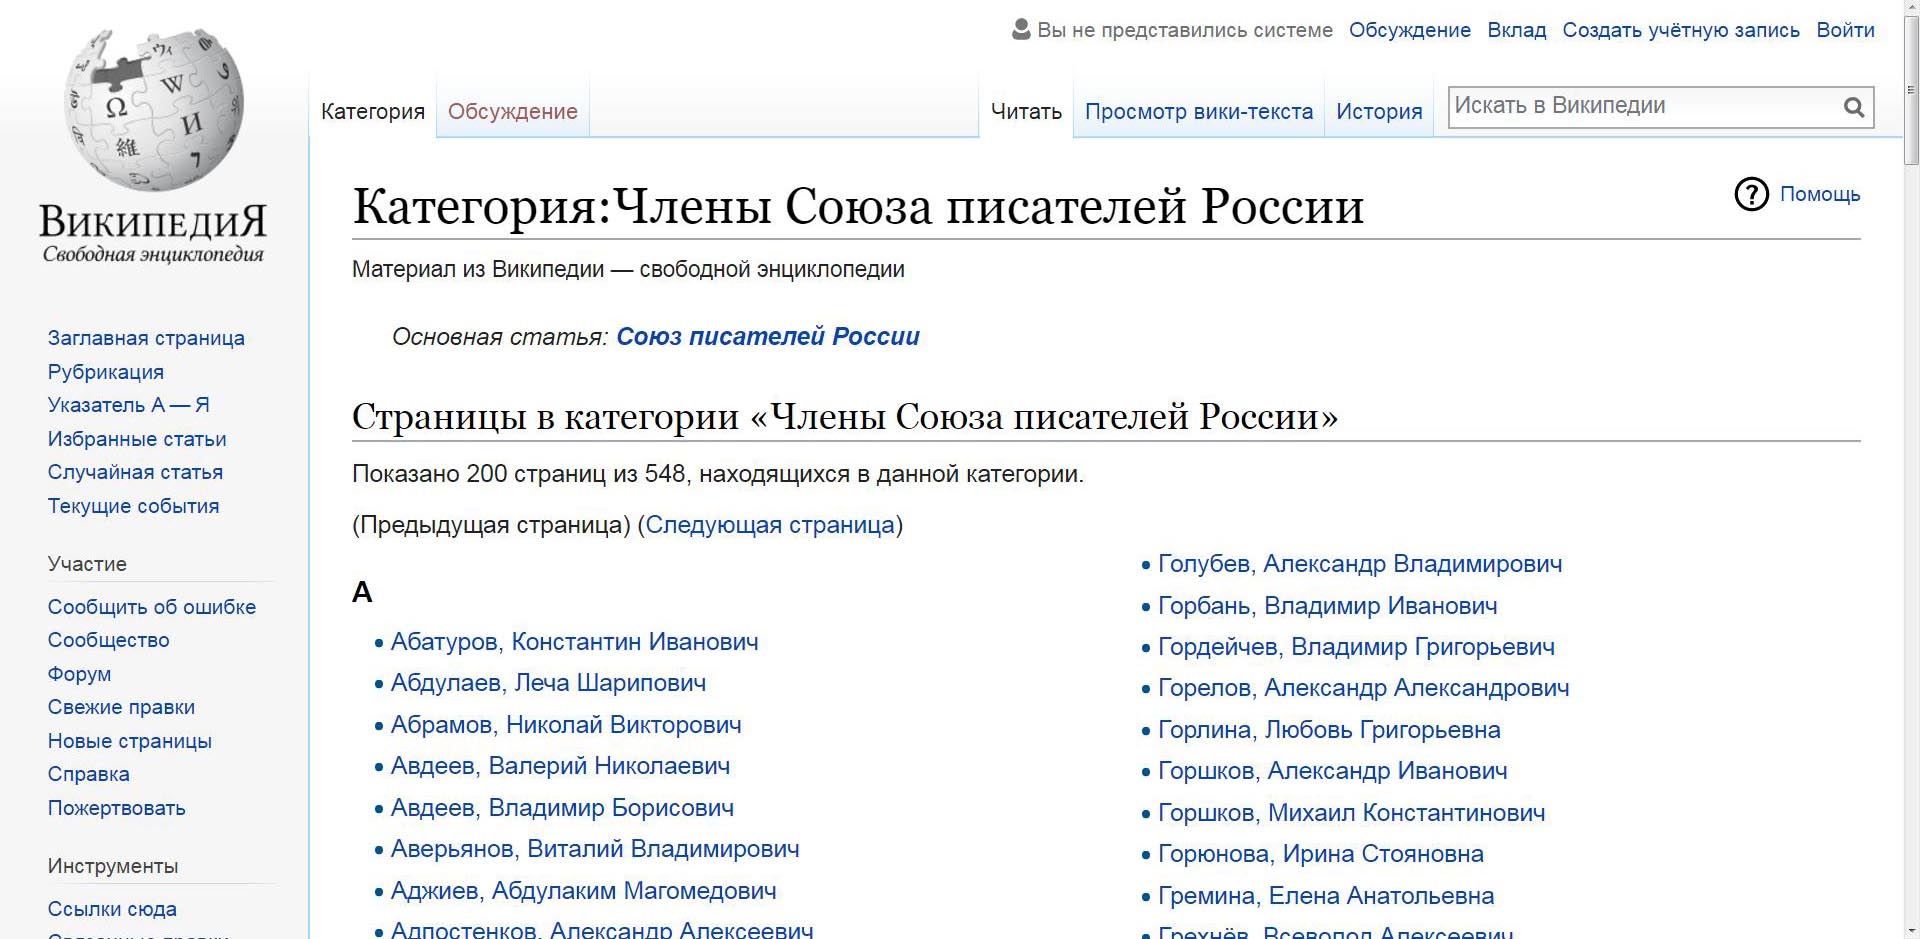Click the Пожертвовать donate link

pos(116,808)
